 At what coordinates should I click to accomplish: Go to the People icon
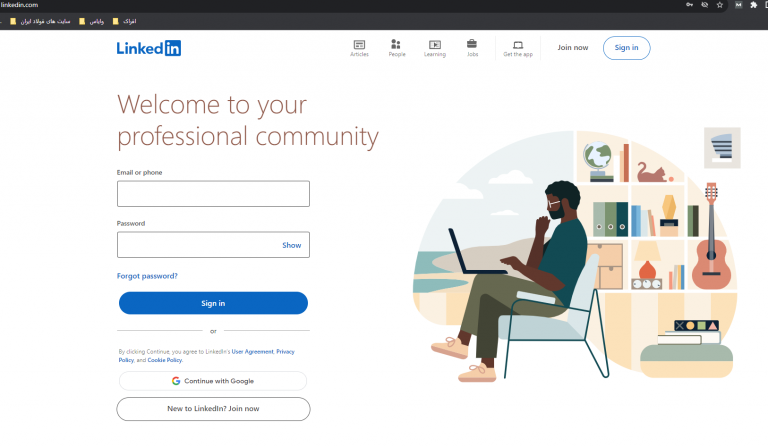click(x=396, y=46)
